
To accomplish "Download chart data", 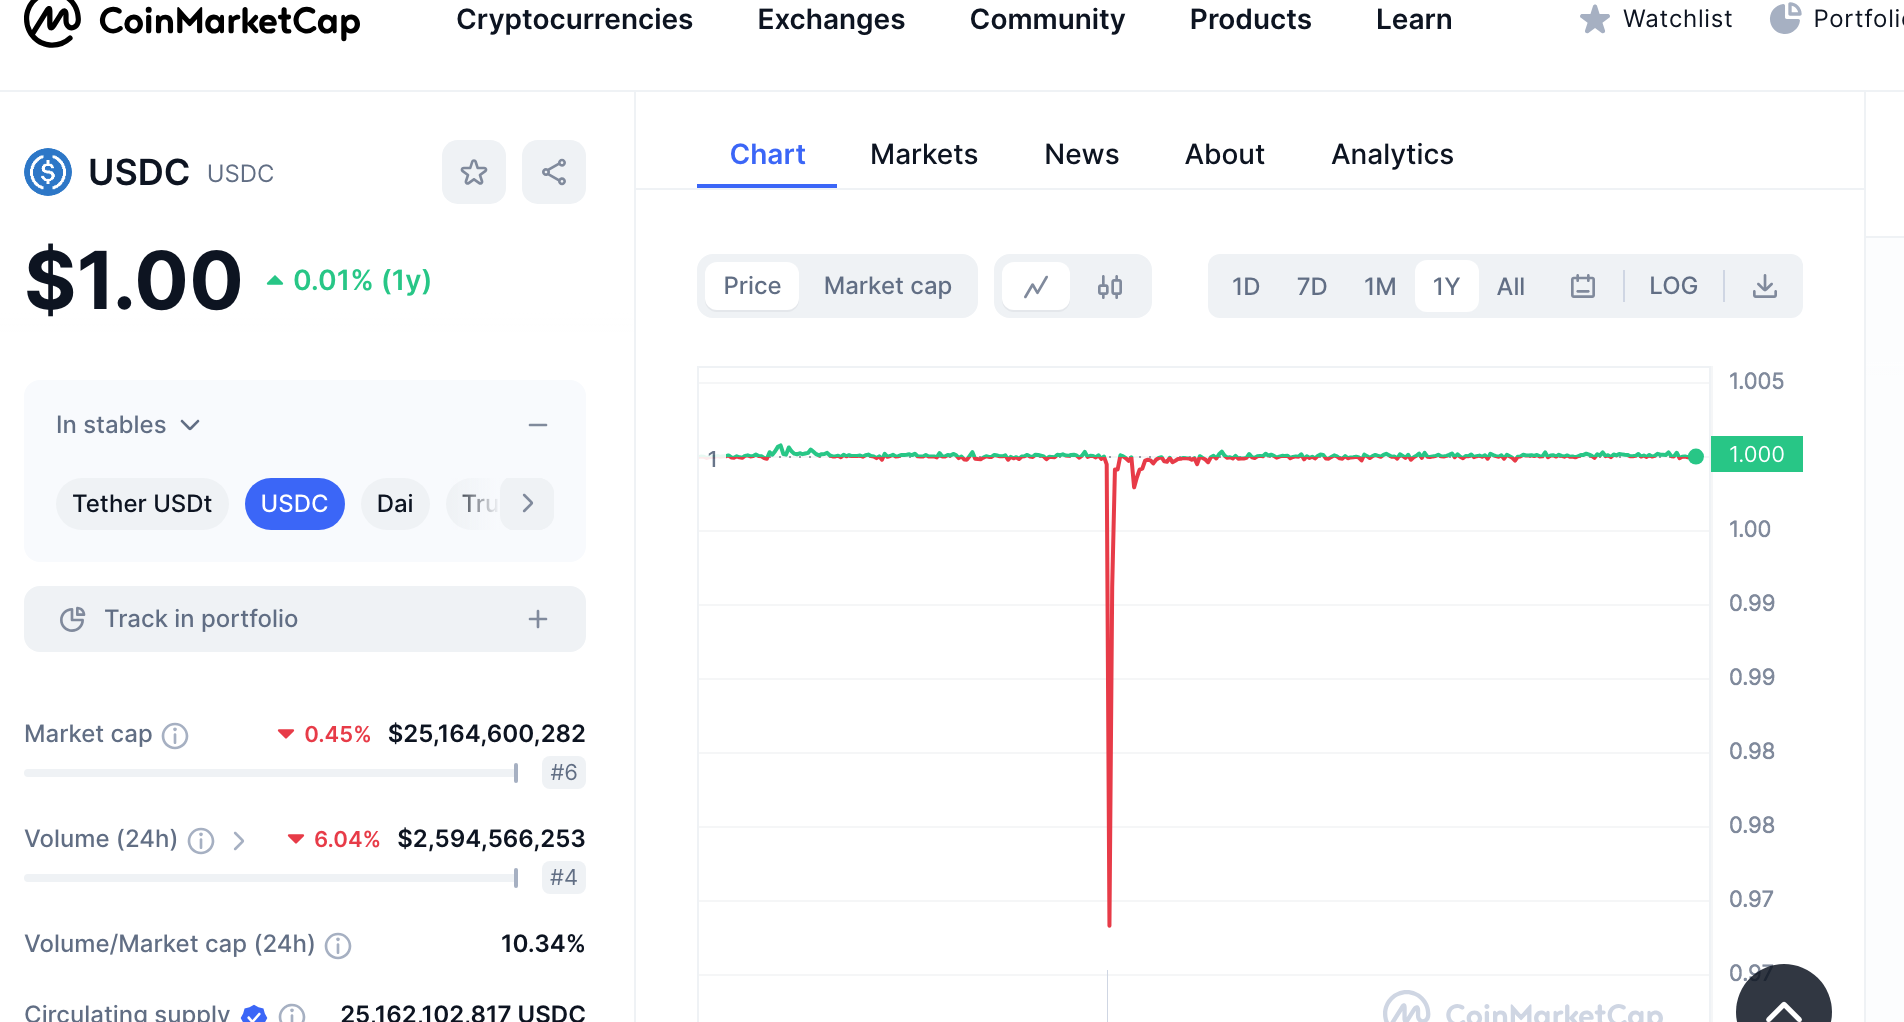I will 1765,286.
